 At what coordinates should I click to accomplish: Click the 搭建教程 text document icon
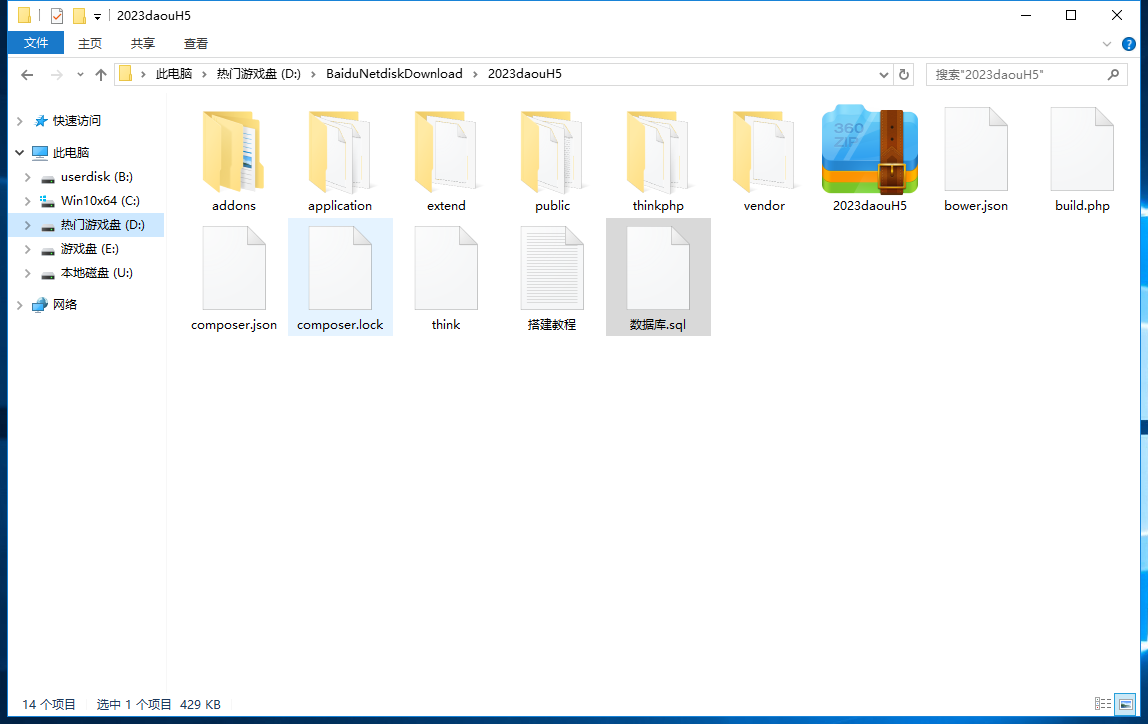552,268
